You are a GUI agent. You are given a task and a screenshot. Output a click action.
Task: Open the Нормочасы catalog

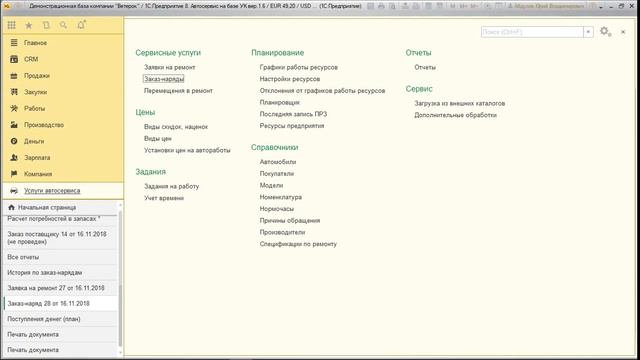click(x=277, y=209)
